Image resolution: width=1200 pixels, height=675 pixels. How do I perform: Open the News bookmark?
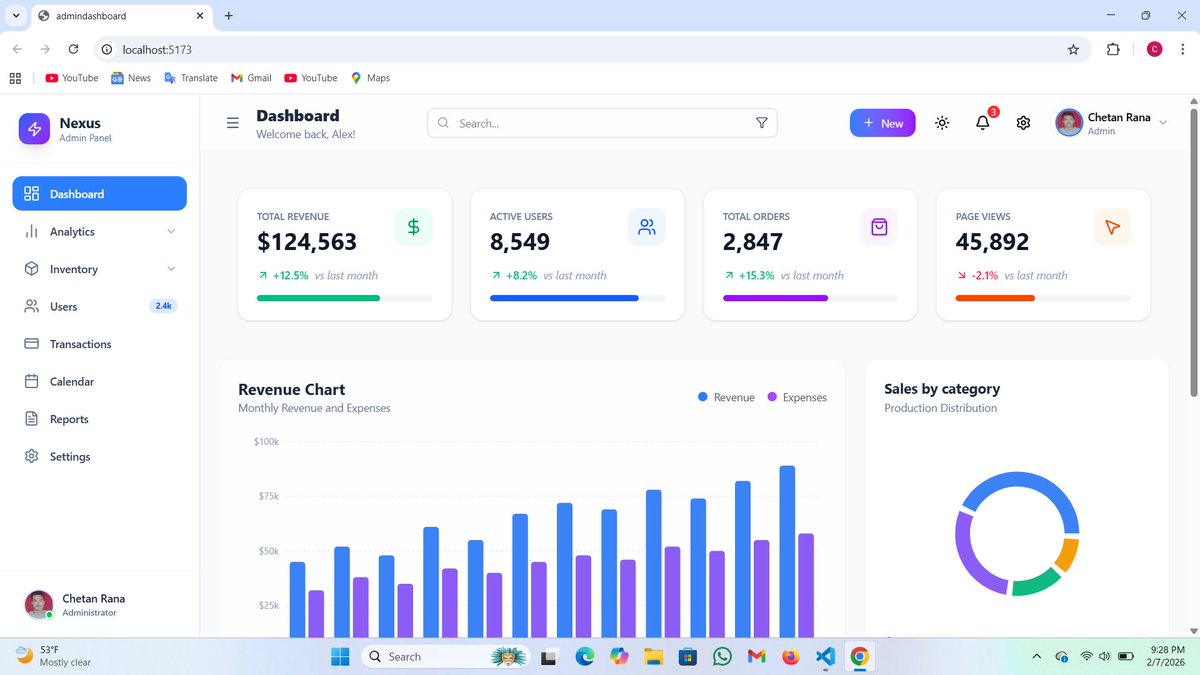pyautogui.click(x=131, y=78)
